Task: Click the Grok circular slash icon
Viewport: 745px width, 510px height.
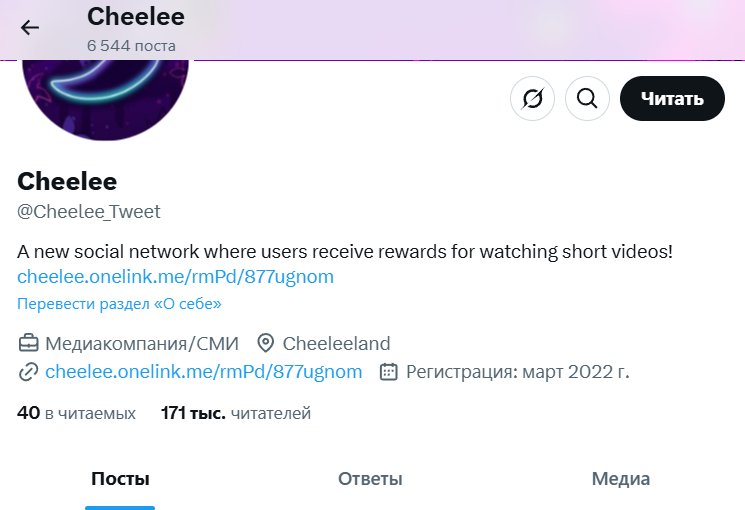Action: [x=532, y=98]
